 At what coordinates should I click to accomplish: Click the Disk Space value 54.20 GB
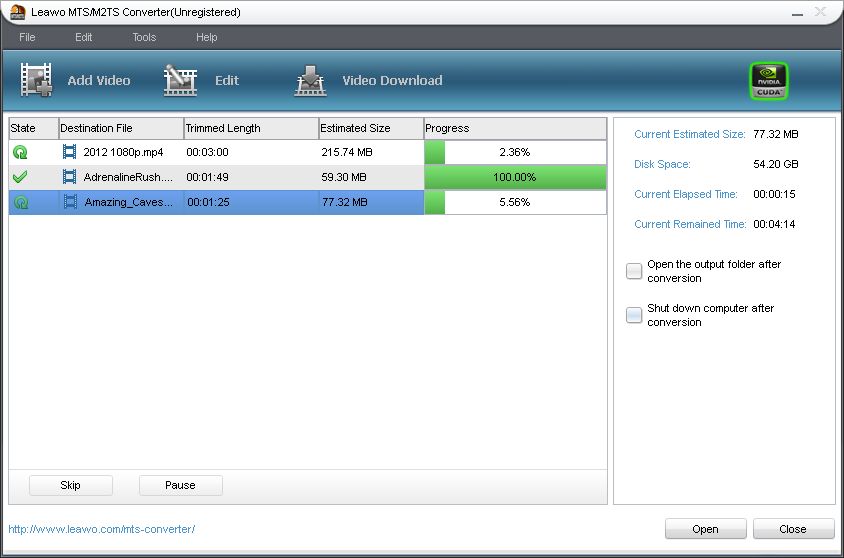coord(776,164)
